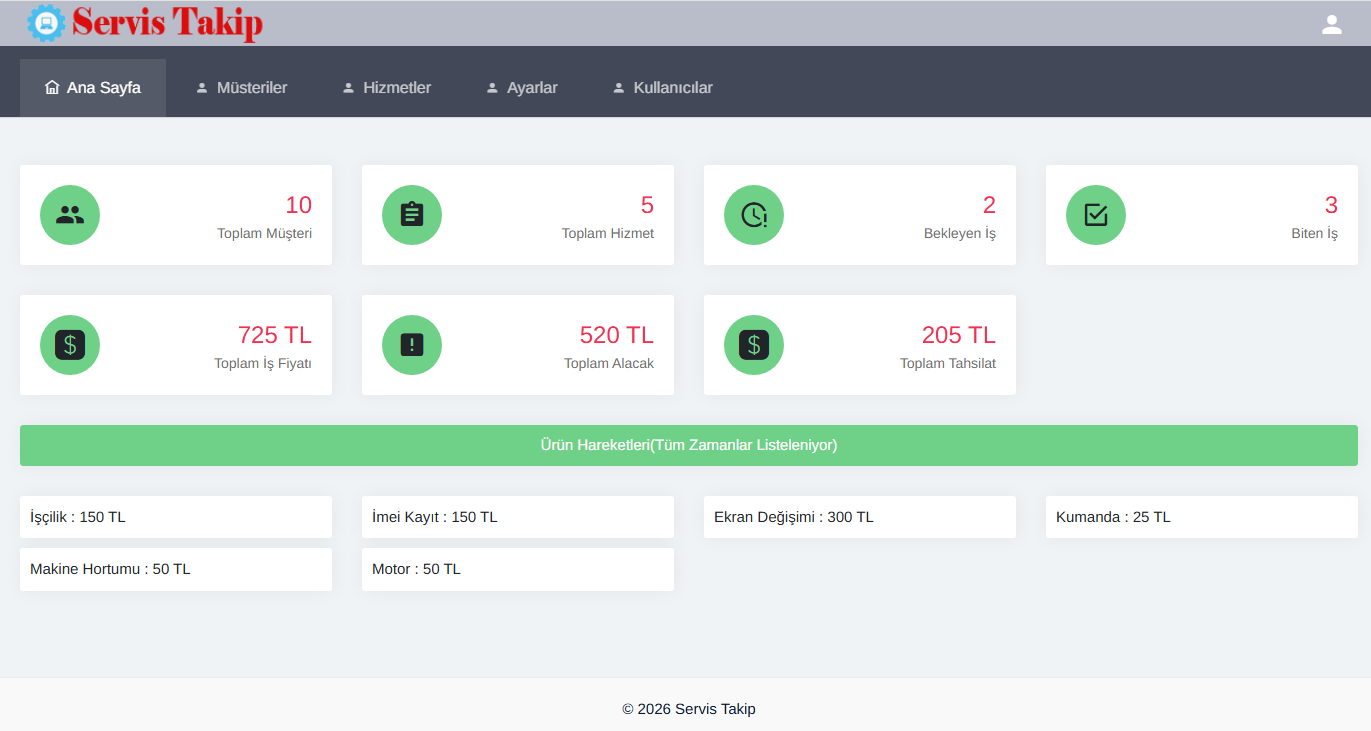Click the Toplam Hizmet clipboard icon
1371x731 pixels.
(412, 215)
